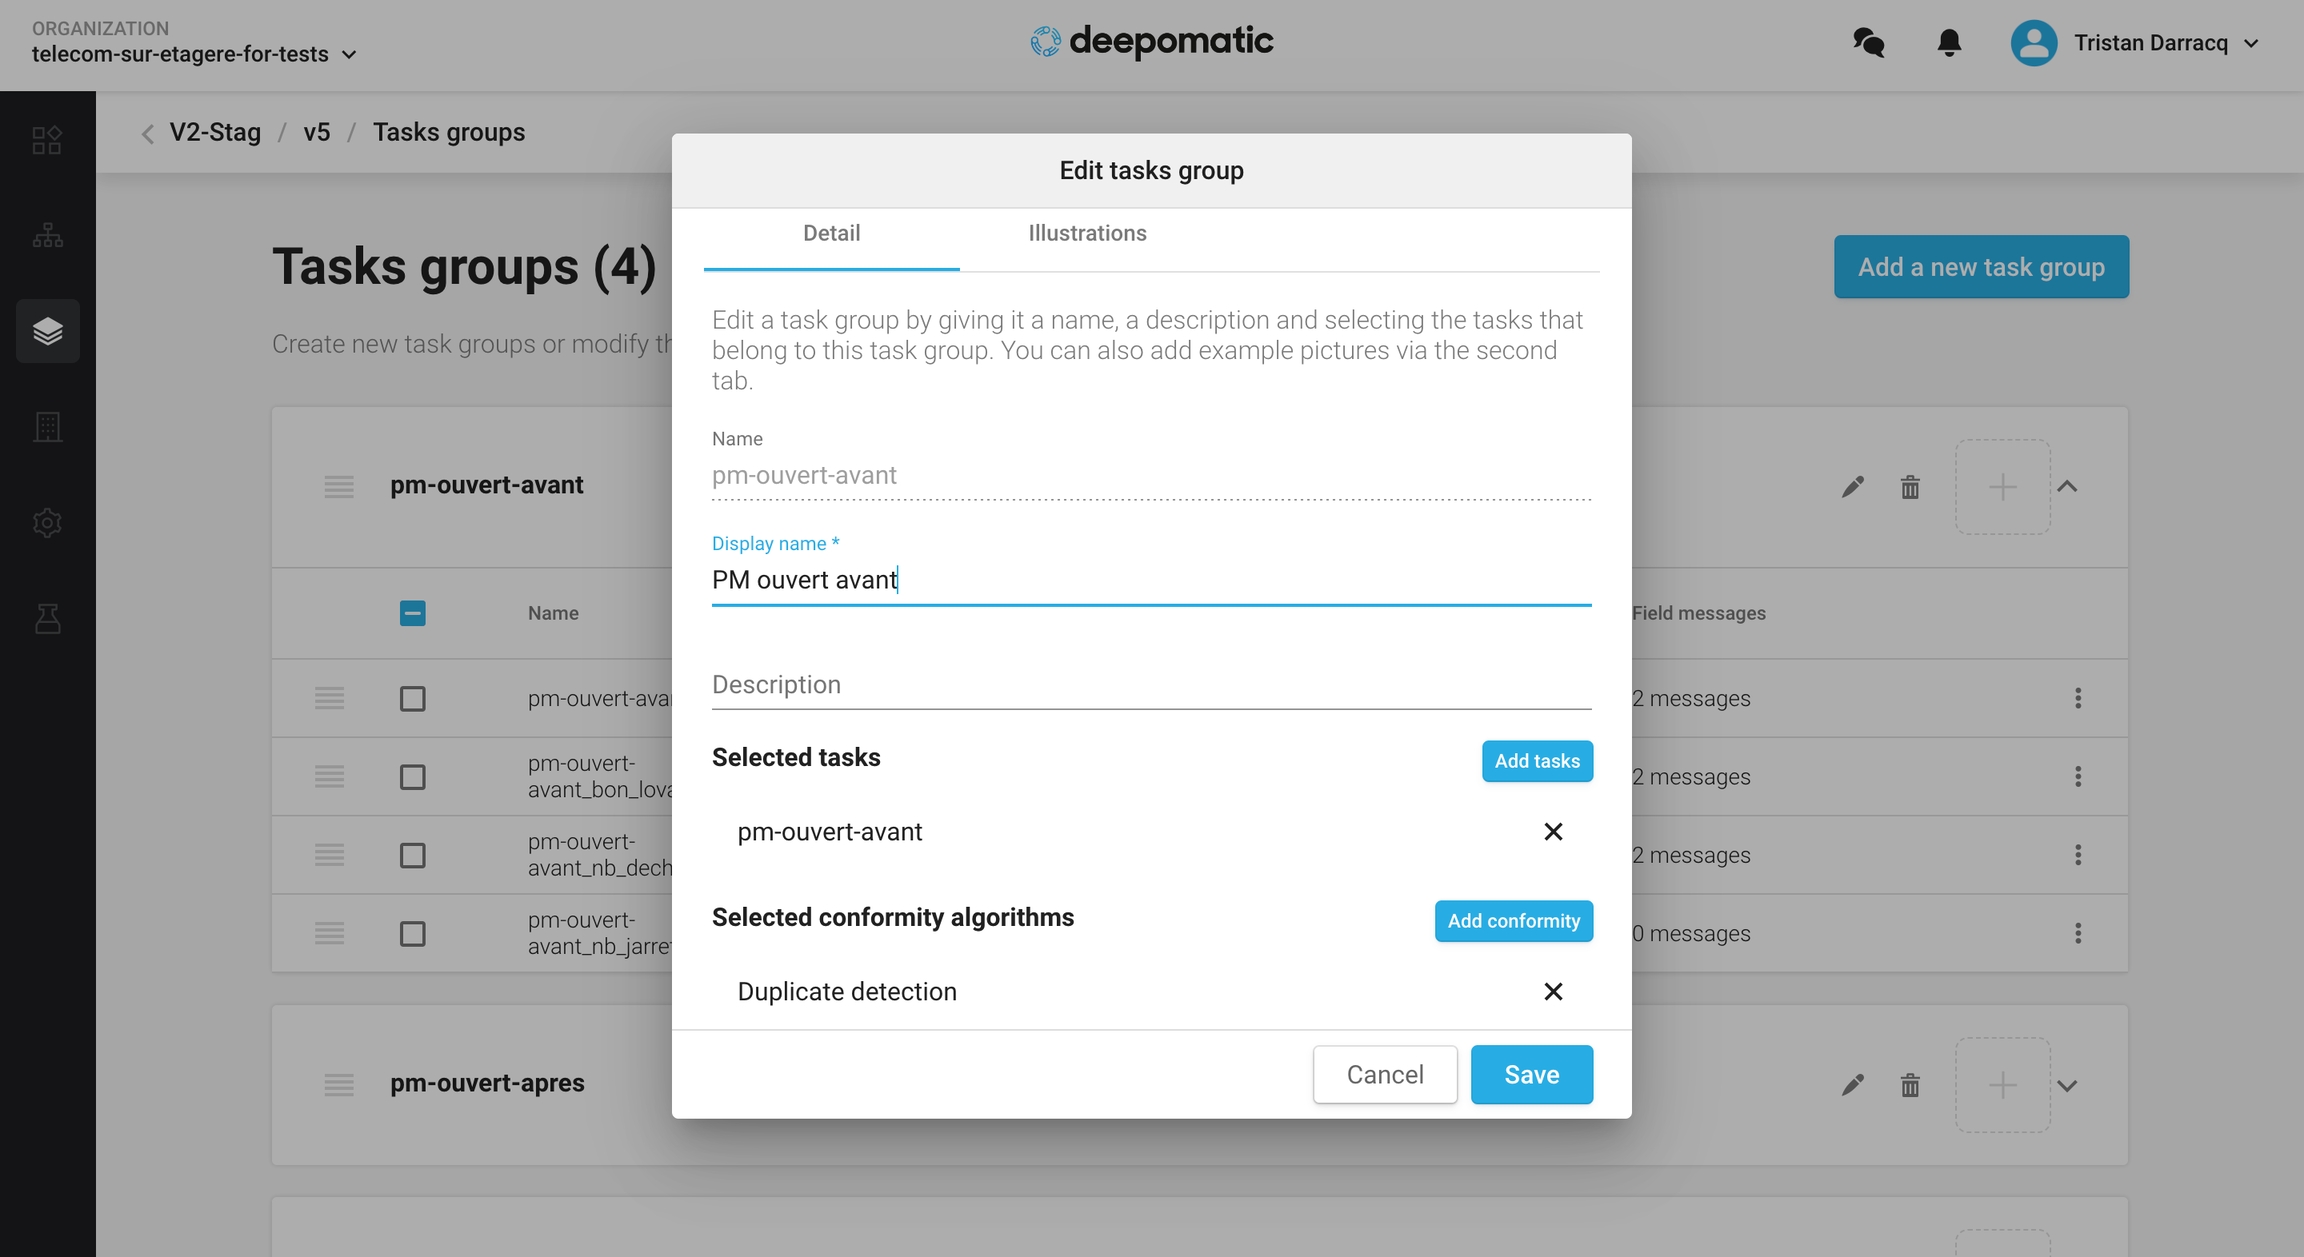Screen dimensions: 2304x1257
Task: Click the notifications bell icon
Action: pyautogui.click(x=1949, y=43)
